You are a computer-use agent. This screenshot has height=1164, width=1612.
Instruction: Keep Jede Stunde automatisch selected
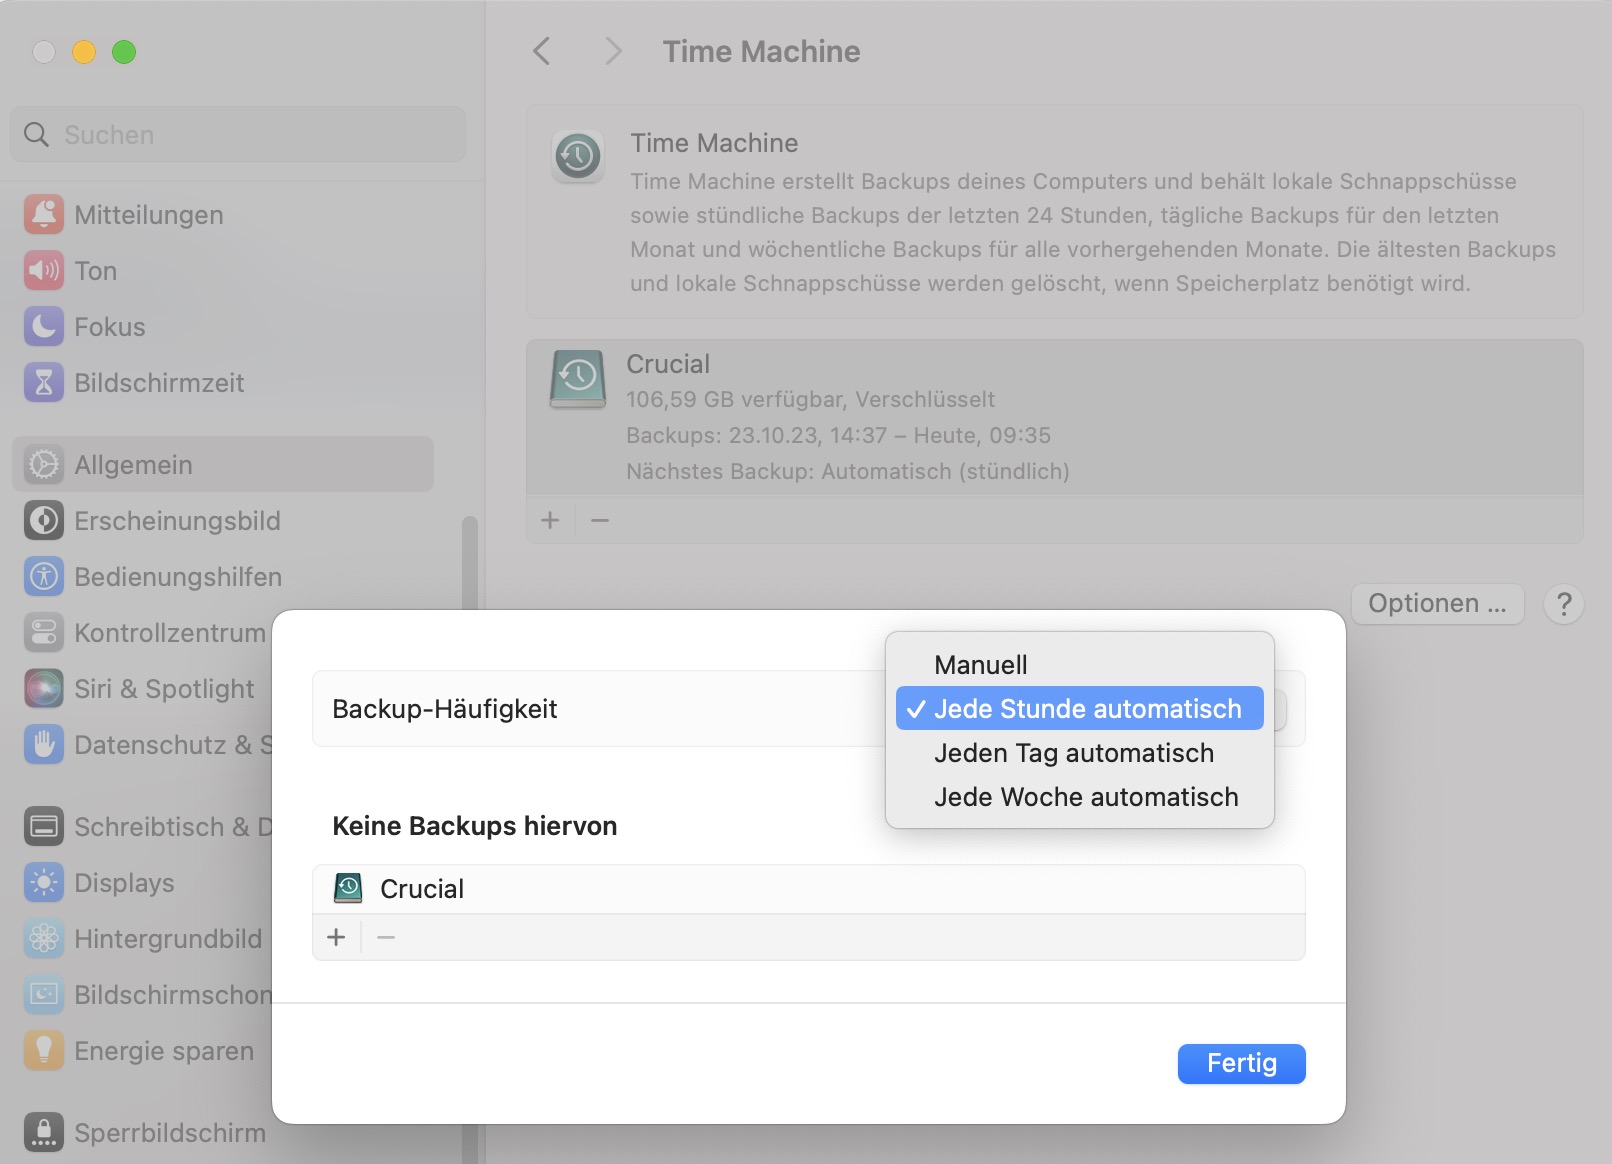(x=1086, y=709)
